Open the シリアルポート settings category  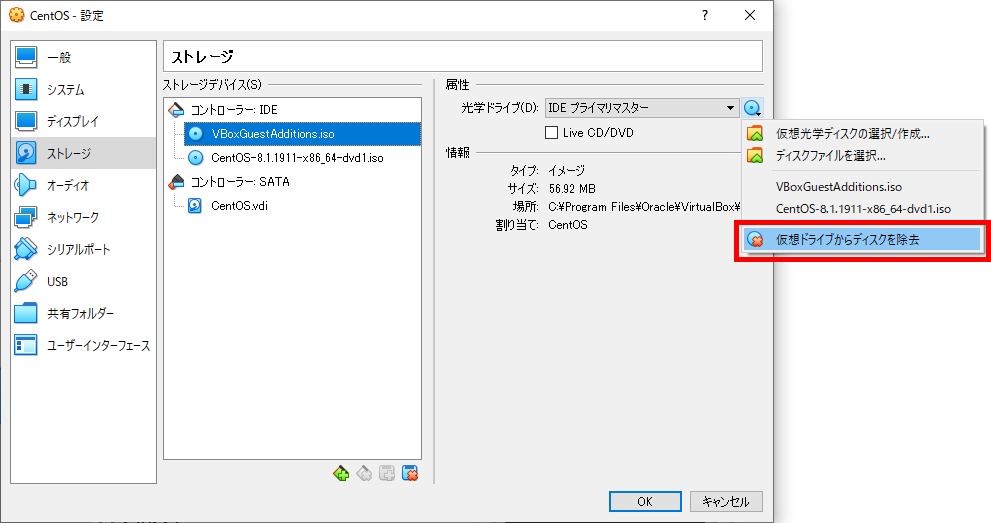tap(83, 249)
